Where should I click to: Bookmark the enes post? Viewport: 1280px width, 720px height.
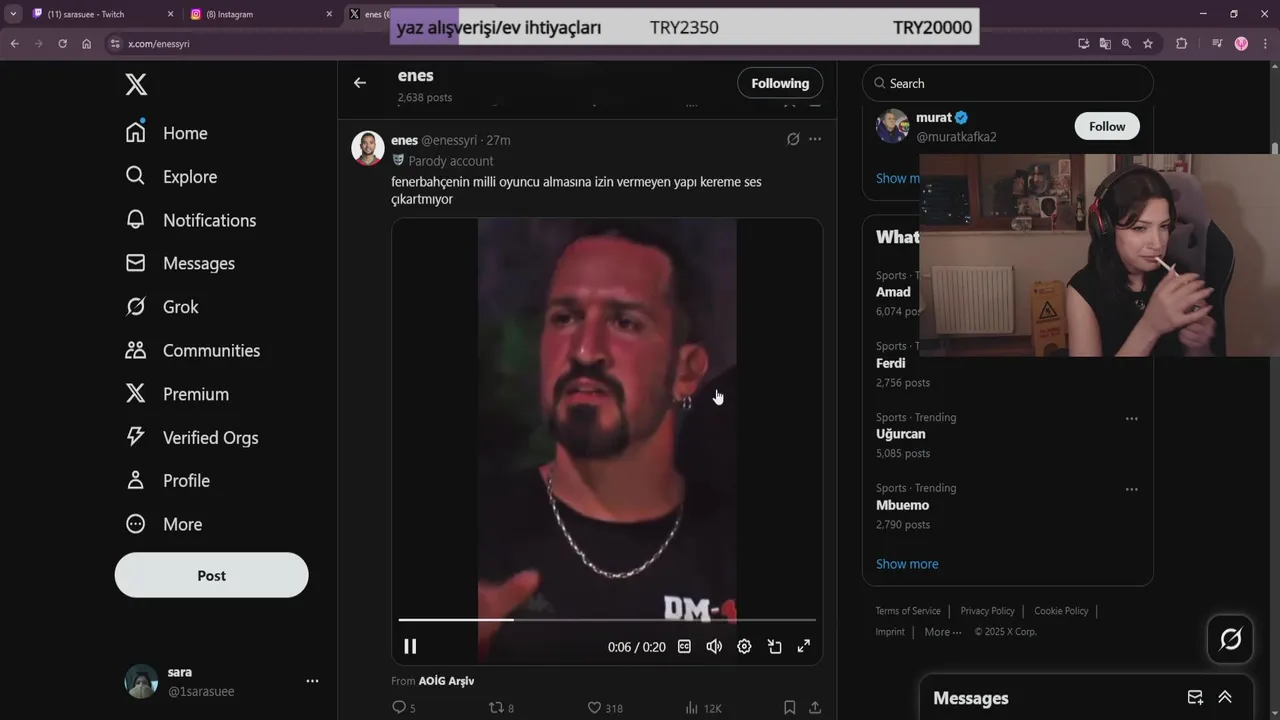coord(789,708)
